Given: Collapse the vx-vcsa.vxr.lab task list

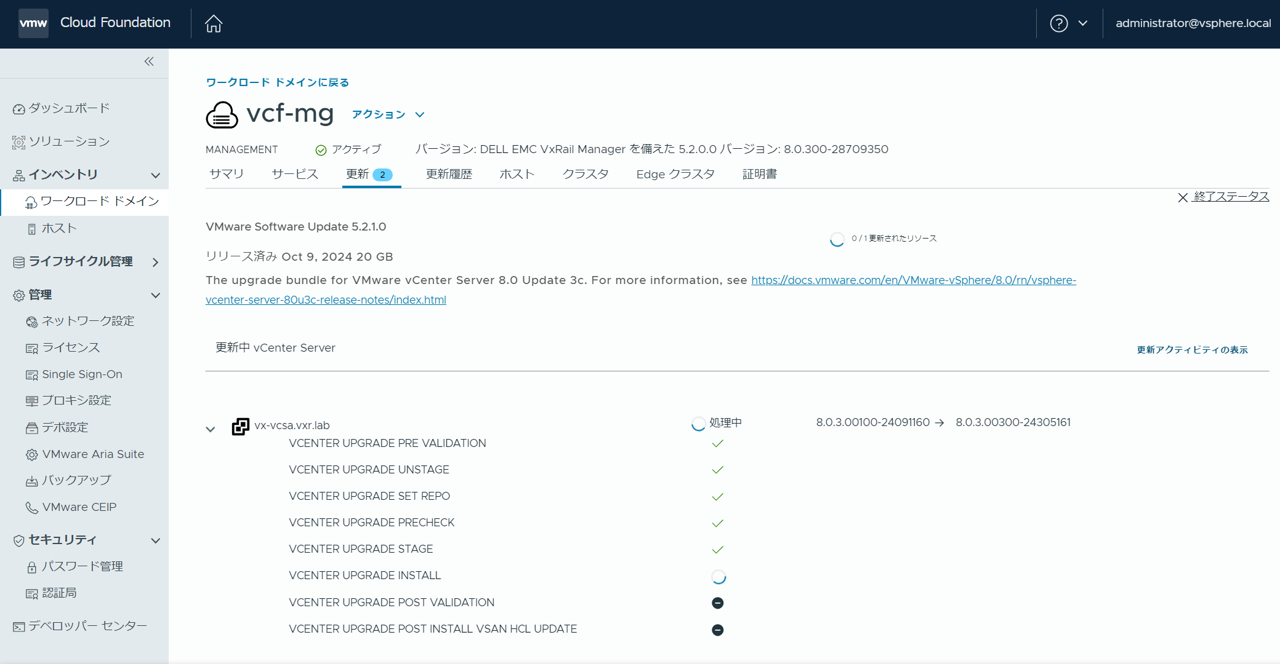Looking at the screenshot, I should pyautogui.click(x=210, y=429).
